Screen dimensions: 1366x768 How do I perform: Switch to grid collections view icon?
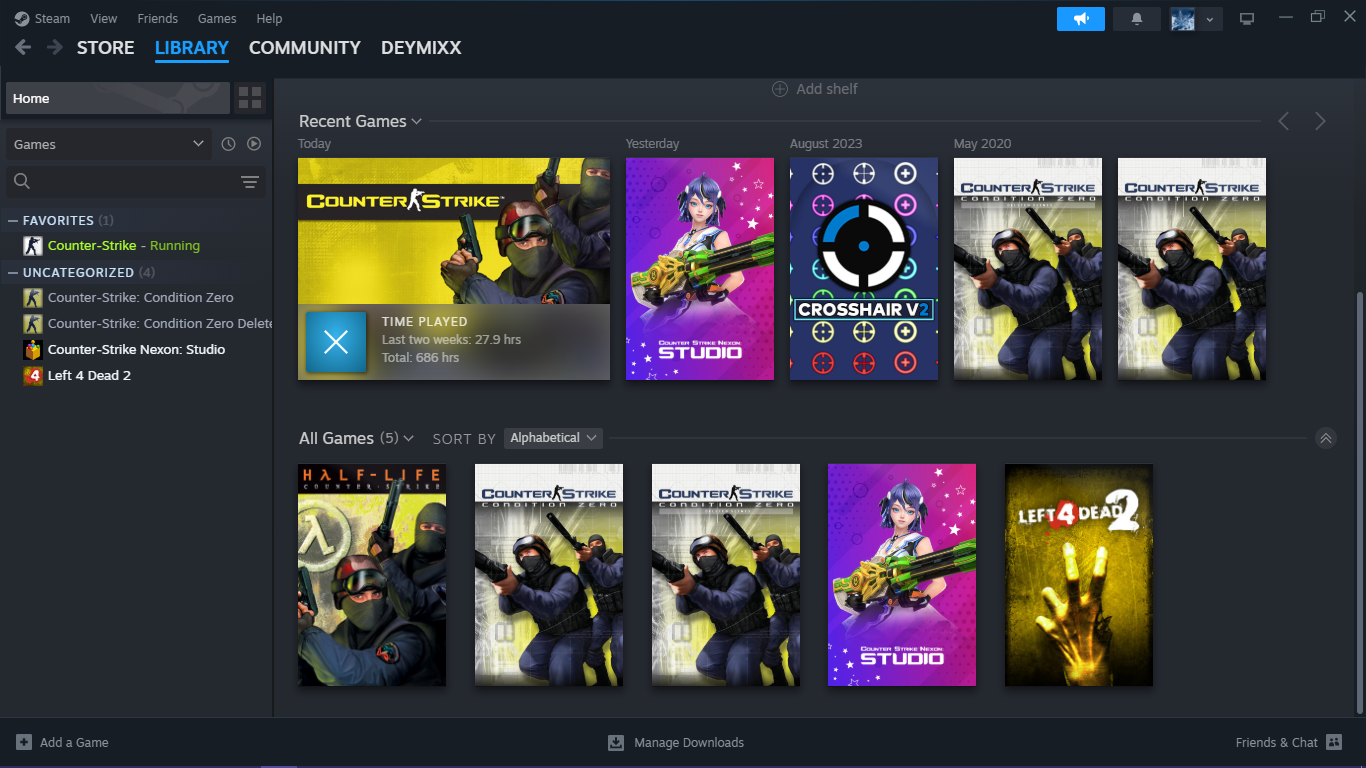click(x=250, y=98)
